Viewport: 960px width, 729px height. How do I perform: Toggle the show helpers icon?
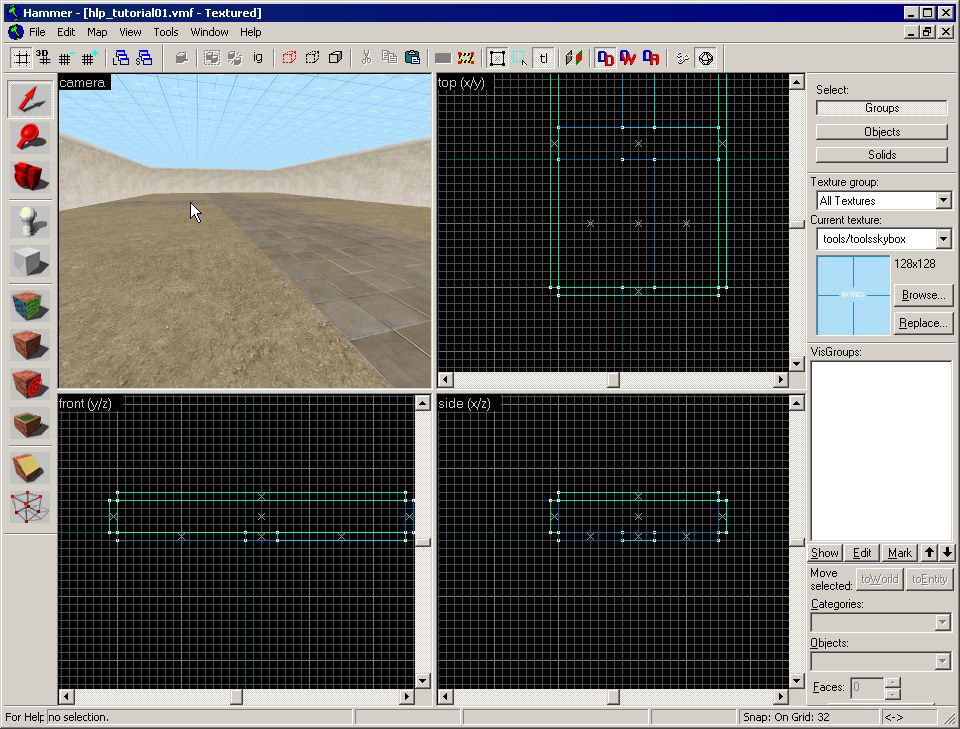[x=682, y=58]
